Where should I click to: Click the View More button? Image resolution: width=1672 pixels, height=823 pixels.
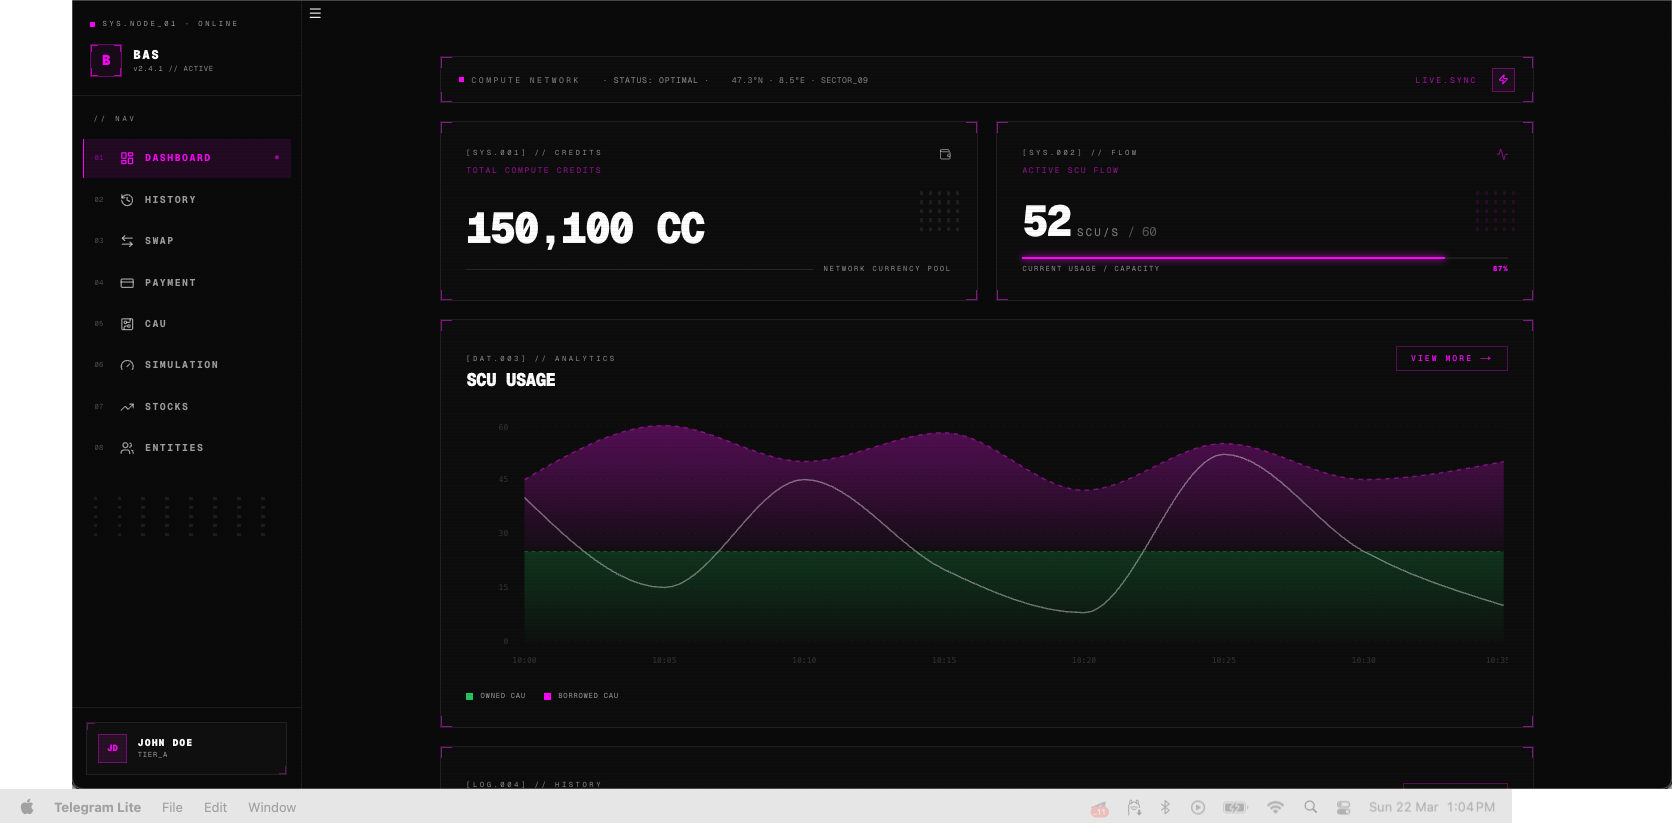pyautogui.click(x=1451, y=358)
